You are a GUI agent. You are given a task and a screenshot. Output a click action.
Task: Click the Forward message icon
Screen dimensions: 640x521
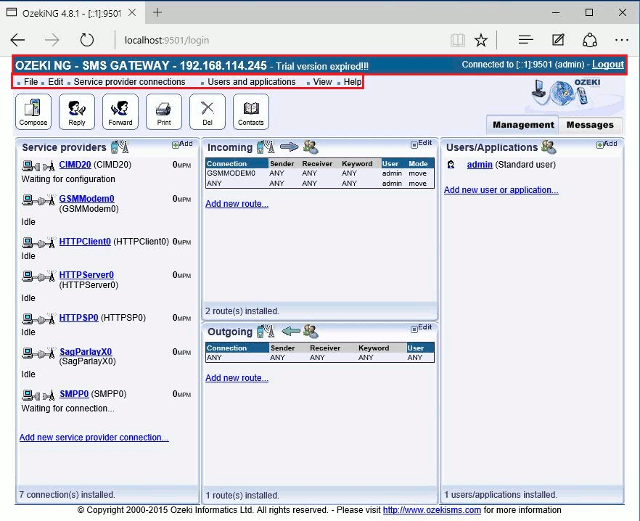point(120,111)
